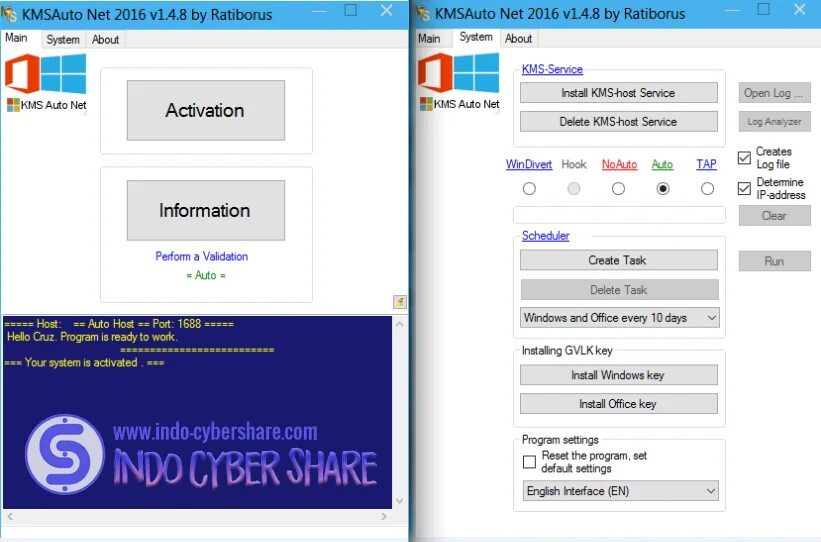The width and height of the screenshot is (821, 542).
Task: Select the disabled Hook radio button
Action: pyautogui.click(x=573, y=189)
